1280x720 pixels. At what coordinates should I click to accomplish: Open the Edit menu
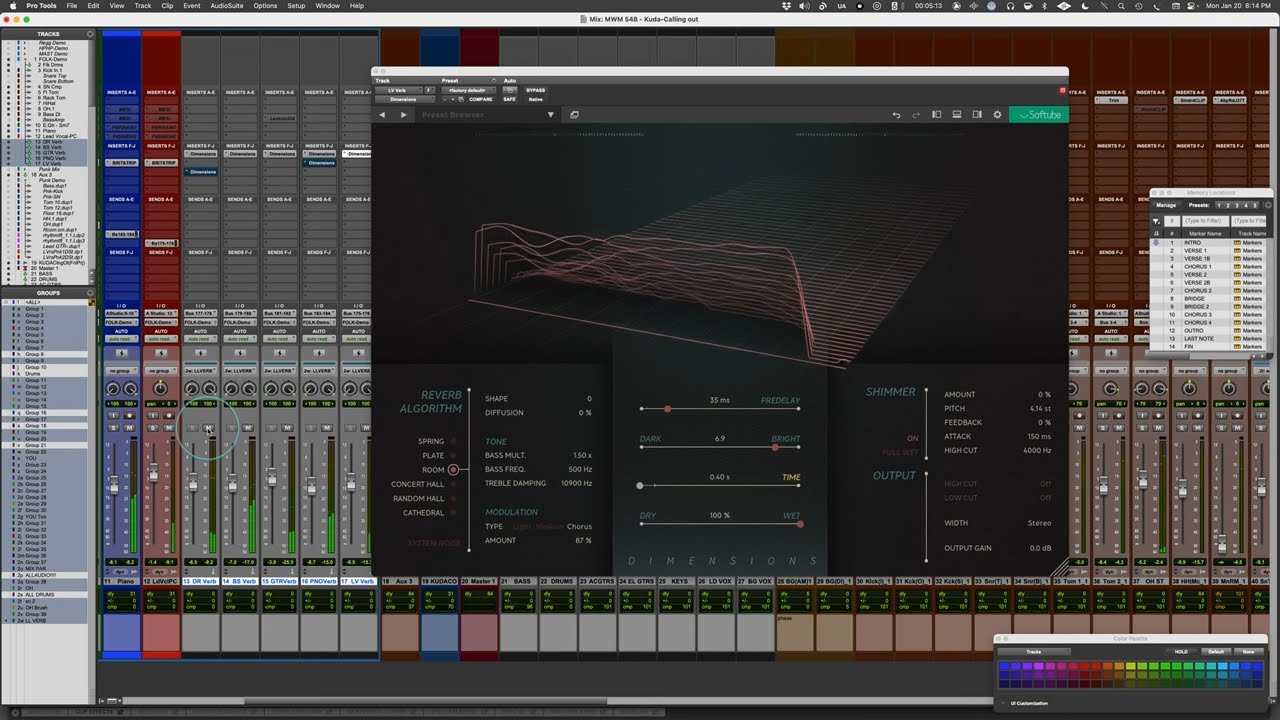click(93, 6)
